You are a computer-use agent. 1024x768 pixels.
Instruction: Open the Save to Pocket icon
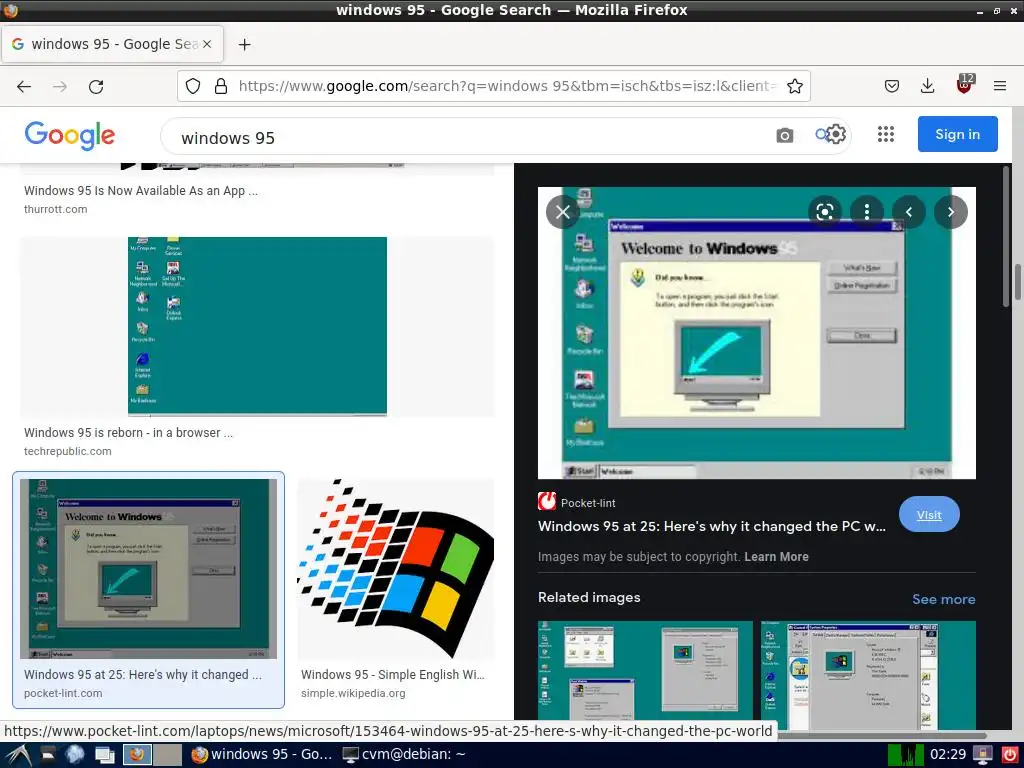click(x=891, y=86)
